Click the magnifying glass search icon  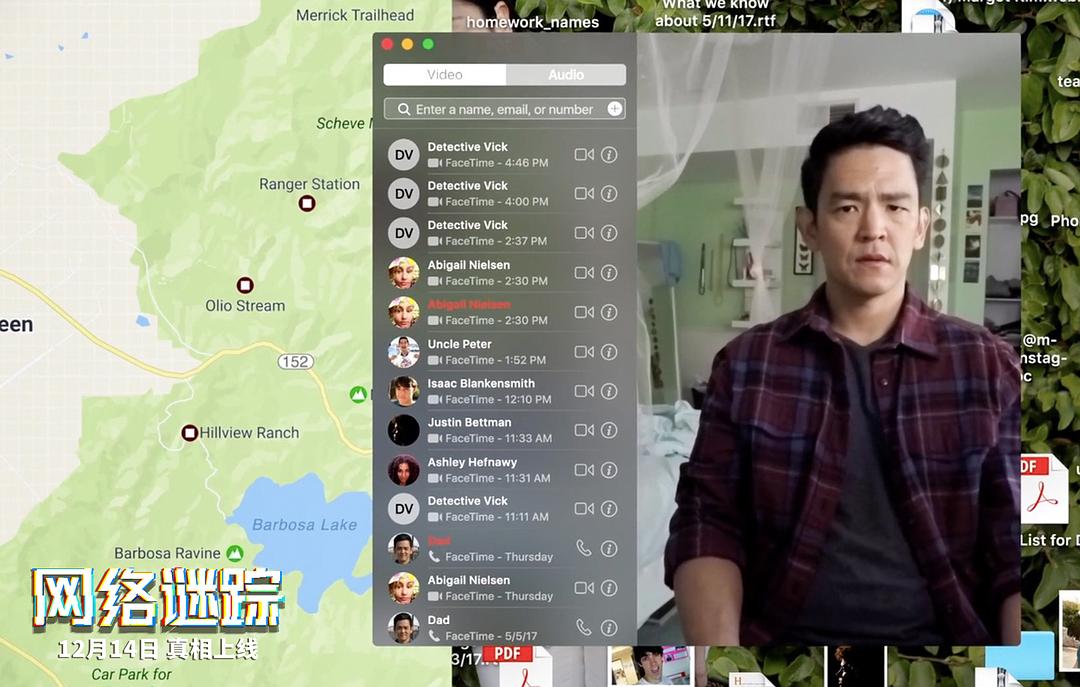coord(402,108)
